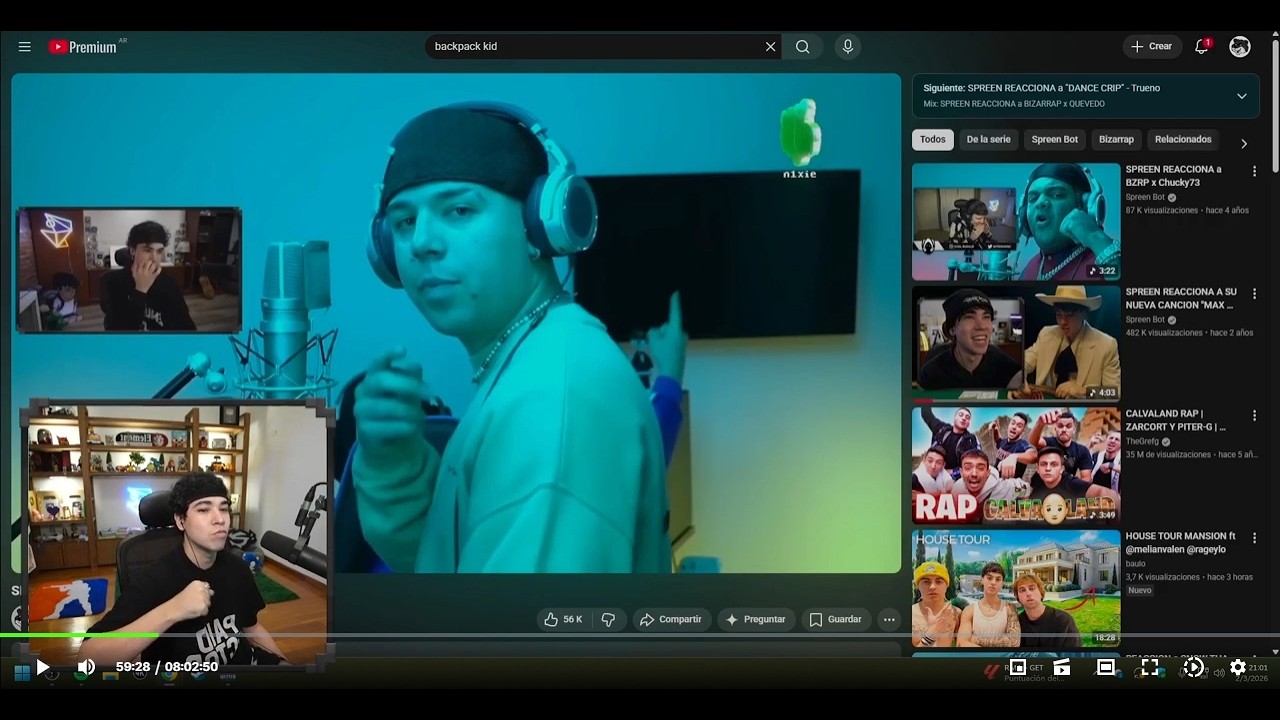The image size is (1280, 720).
Task: Save video with Guardar button
Action: pyautogui.click(x=836, y=620)
